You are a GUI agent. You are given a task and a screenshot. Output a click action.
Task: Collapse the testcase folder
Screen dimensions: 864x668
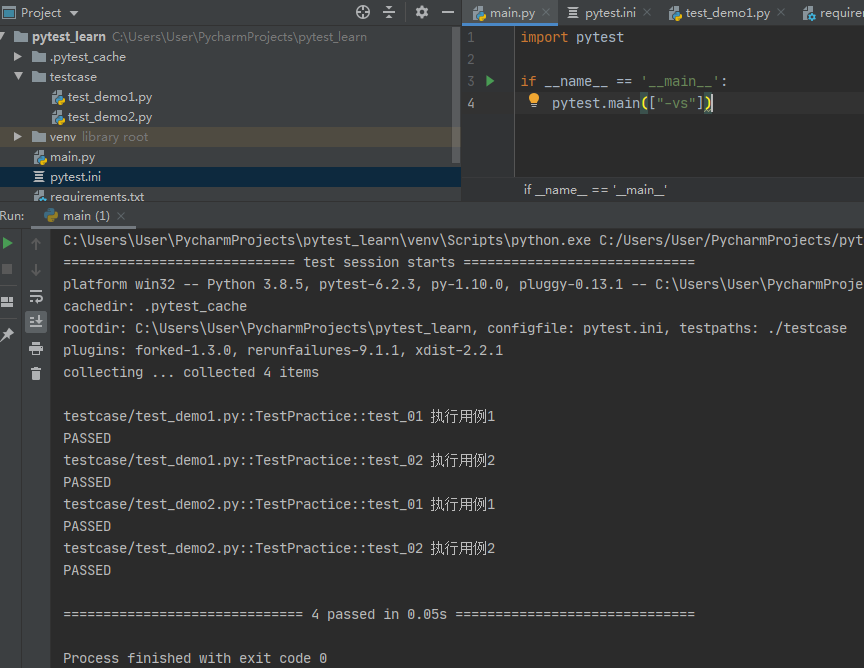tap(18, 76)
